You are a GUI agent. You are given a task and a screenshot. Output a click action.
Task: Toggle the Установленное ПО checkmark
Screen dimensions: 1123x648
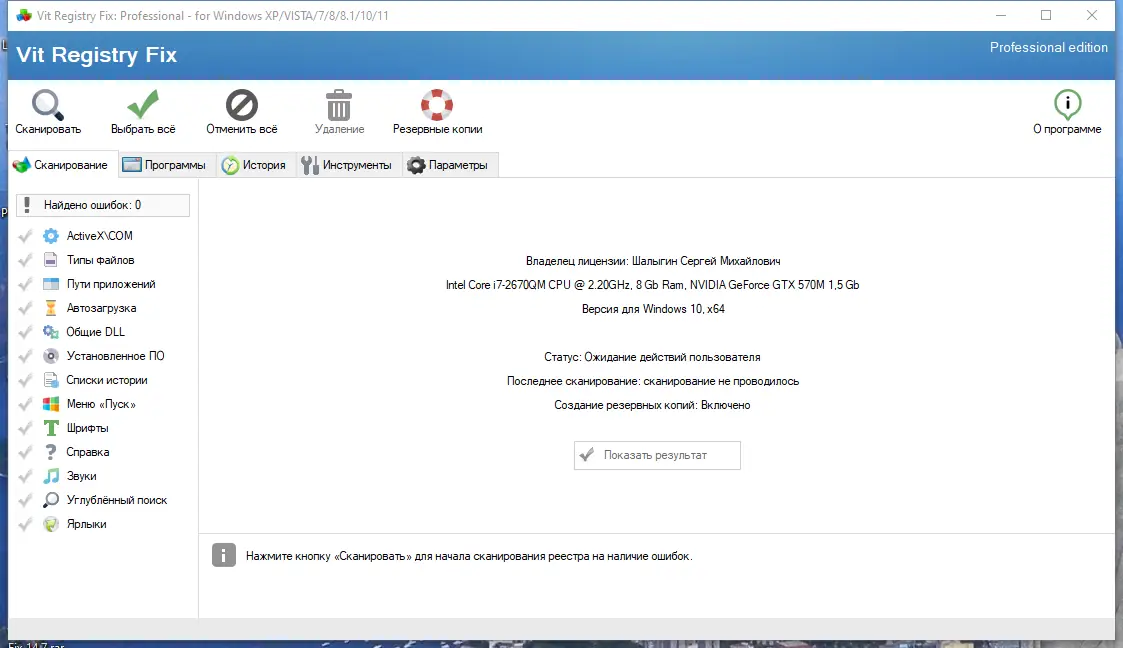point(25,356)
